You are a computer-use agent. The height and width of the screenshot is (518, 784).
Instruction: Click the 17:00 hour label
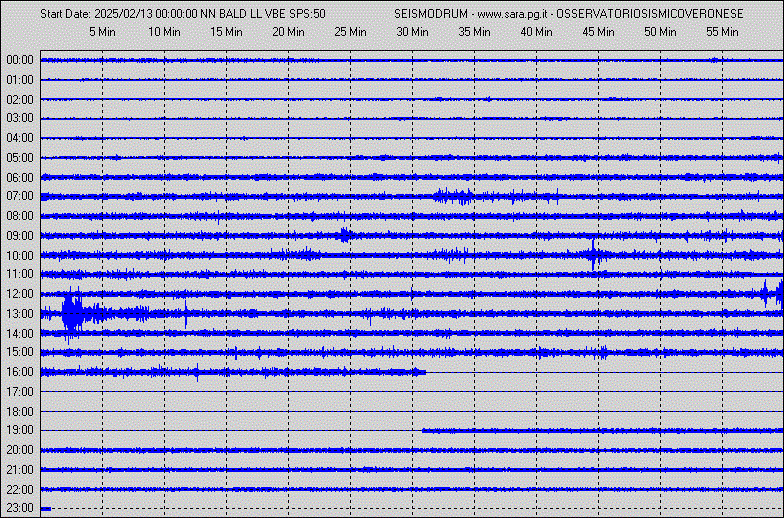pos(20,392)
